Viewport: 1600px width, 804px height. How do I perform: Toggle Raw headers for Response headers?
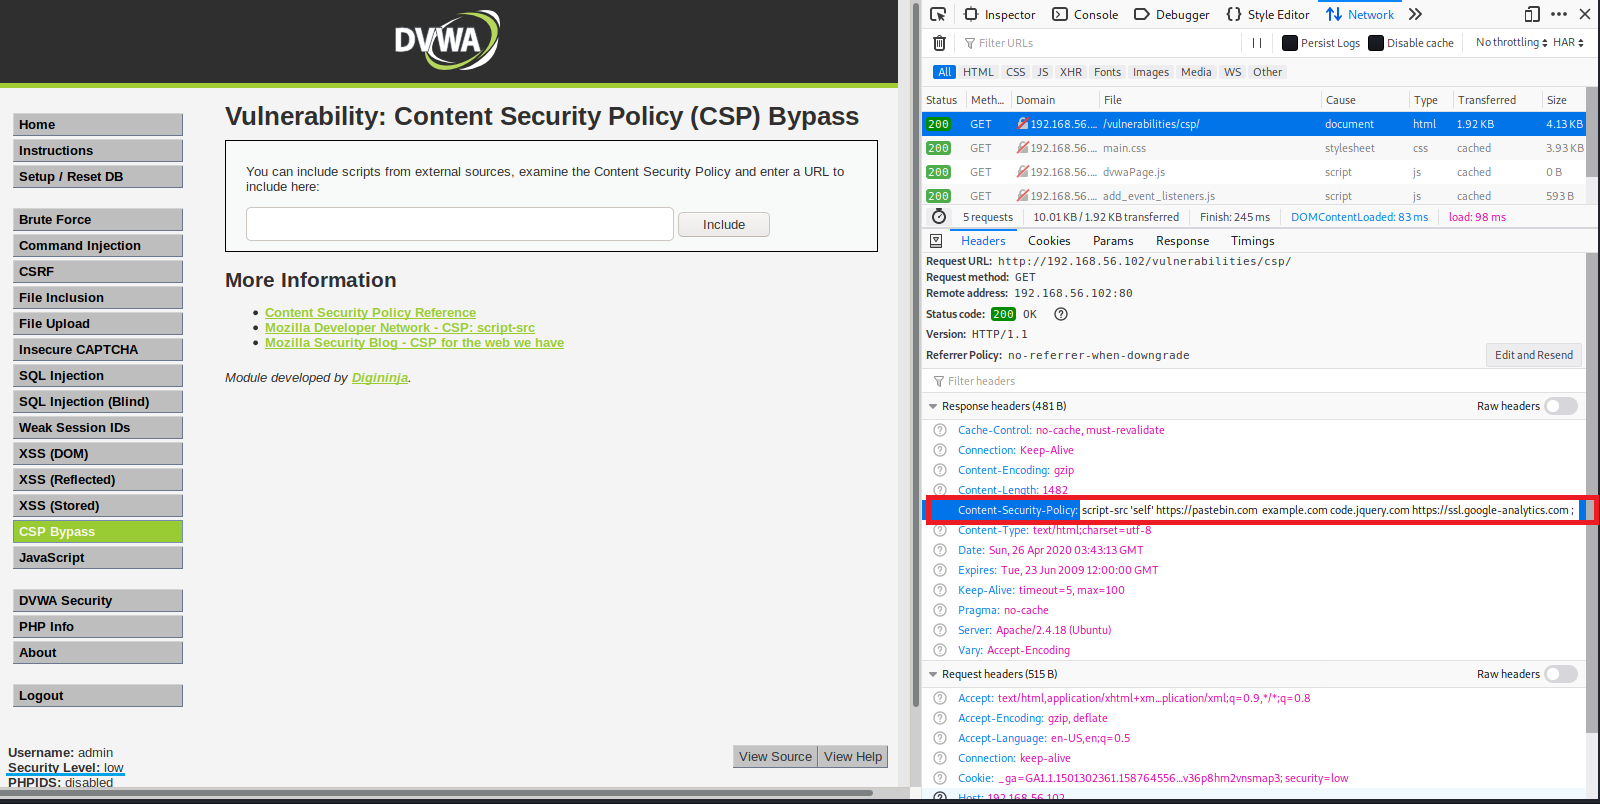(1560, 406)
